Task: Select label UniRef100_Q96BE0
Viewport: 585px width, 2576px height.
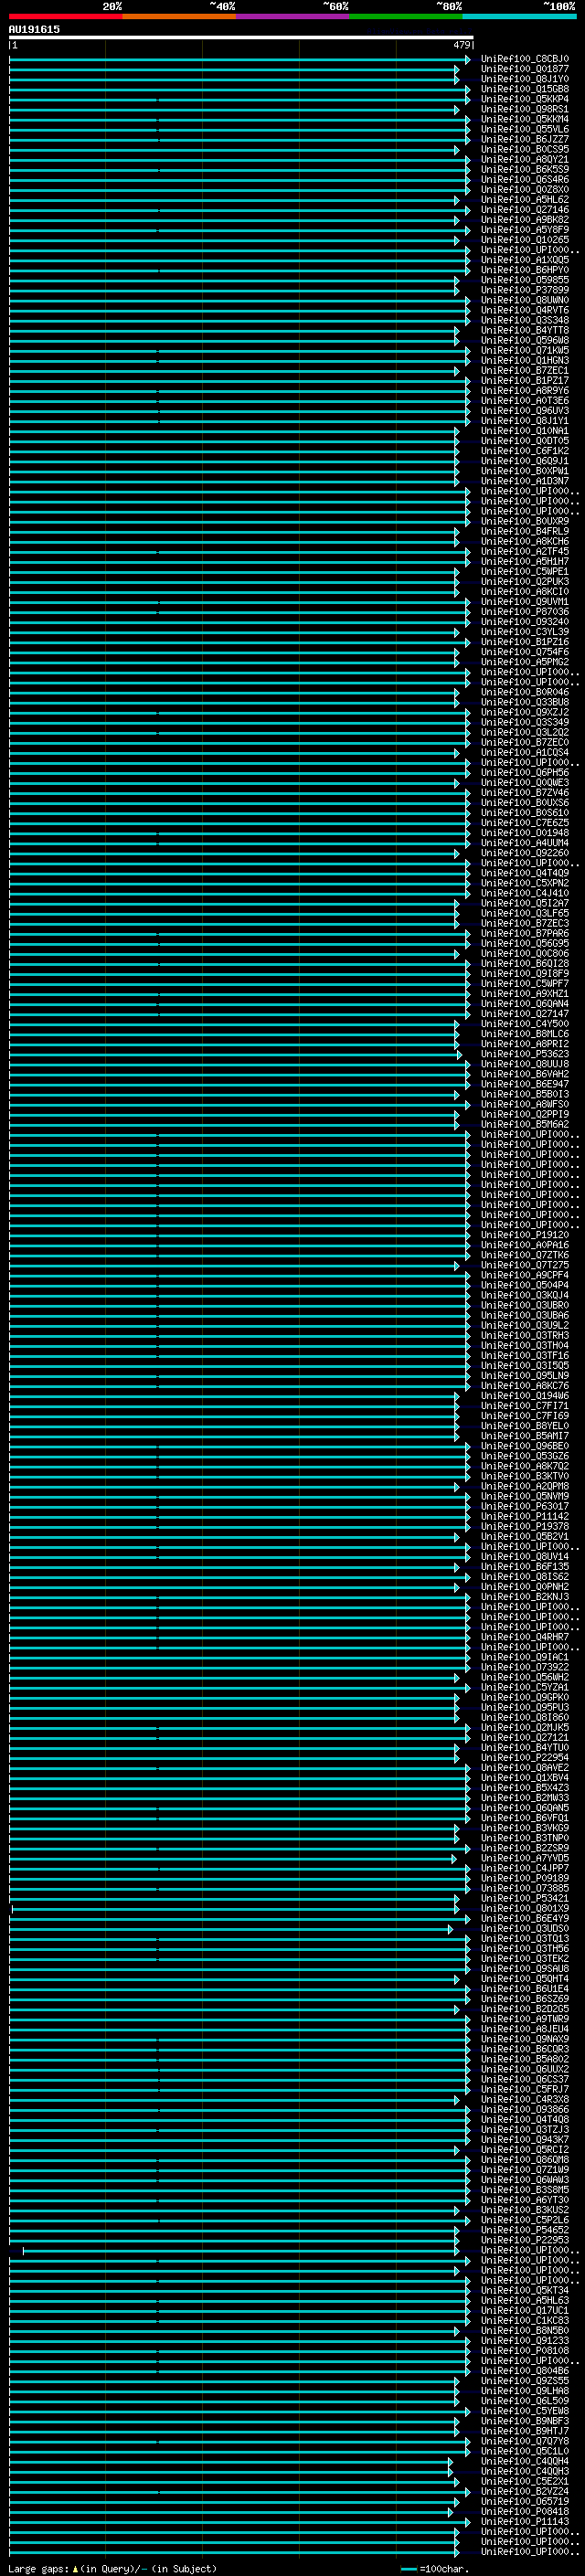Action: 525,1447
